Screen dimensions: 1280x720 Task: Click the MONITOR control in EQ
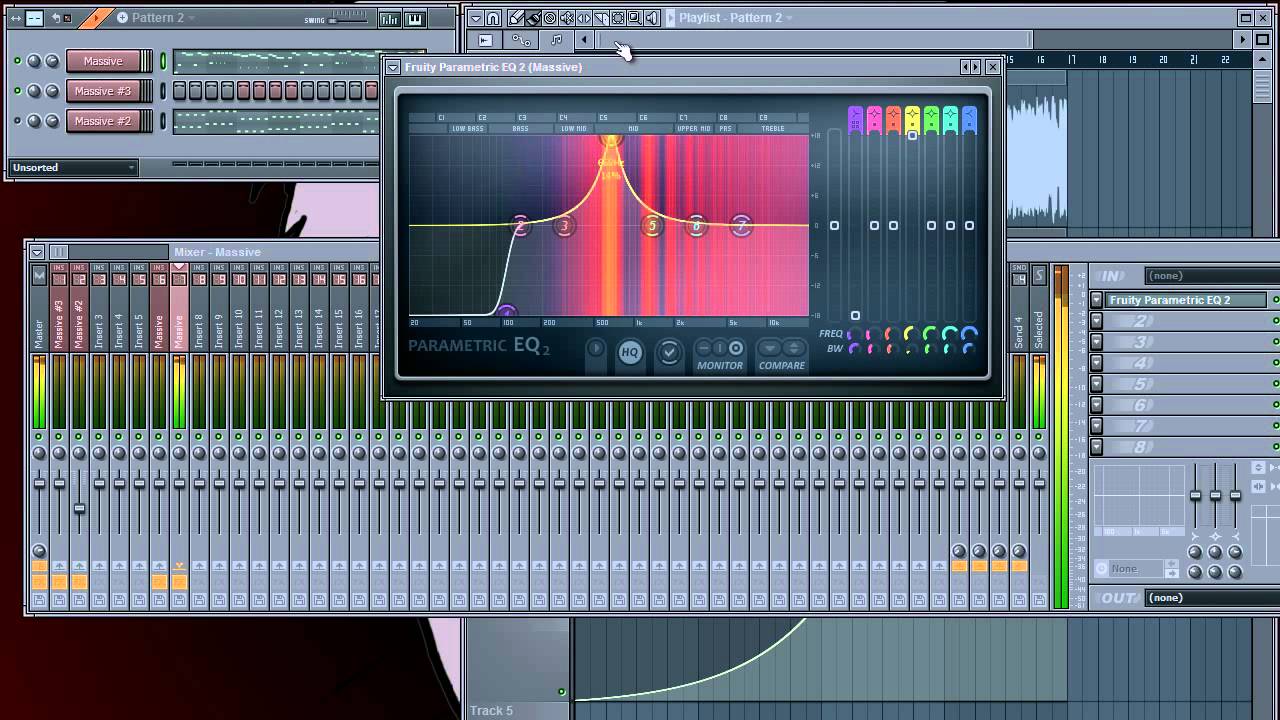[720, 354]
